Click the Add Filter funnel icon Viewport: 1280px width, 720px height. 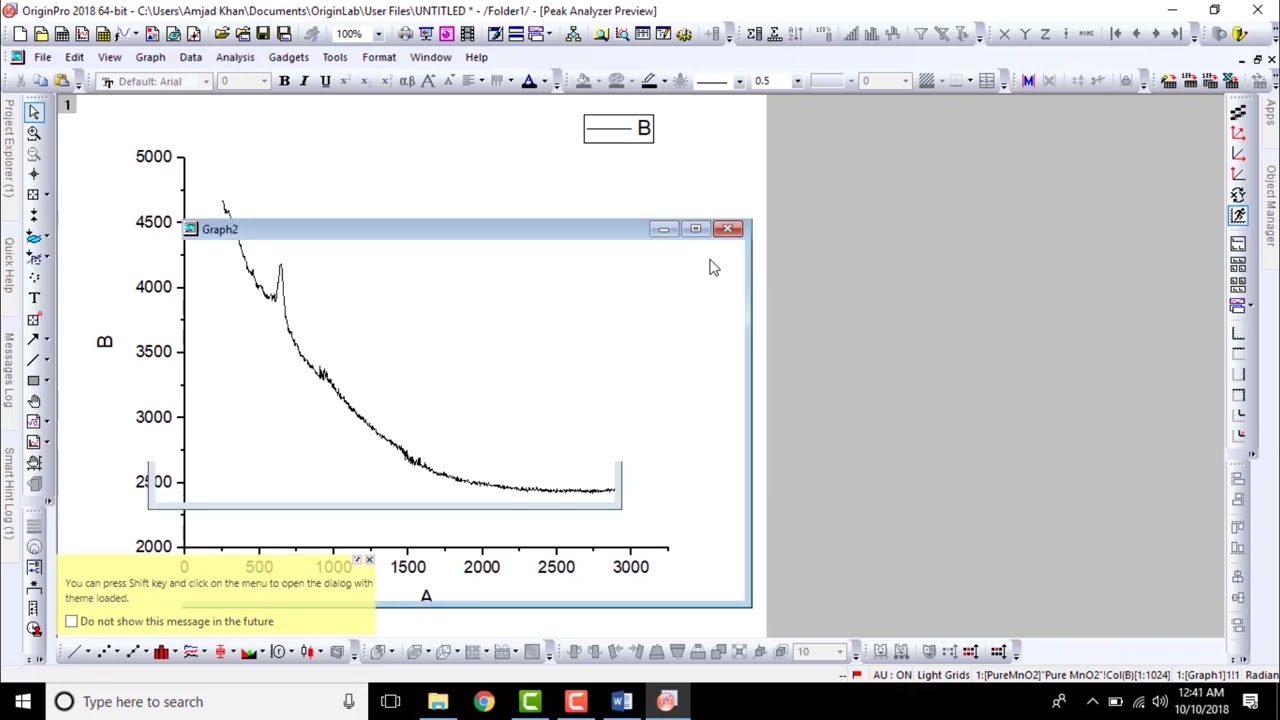[x=921, y=34]
